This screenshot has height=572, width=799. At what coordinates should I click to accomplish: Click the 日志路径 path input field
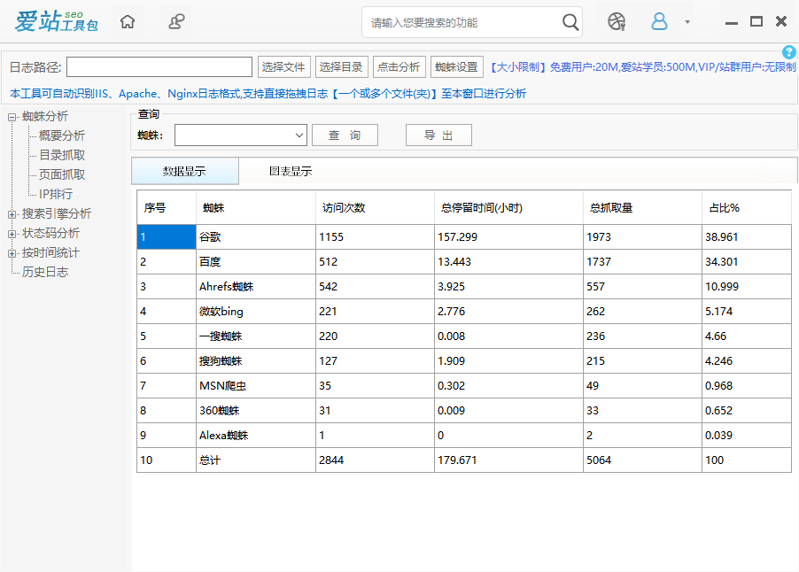point(159,67)
